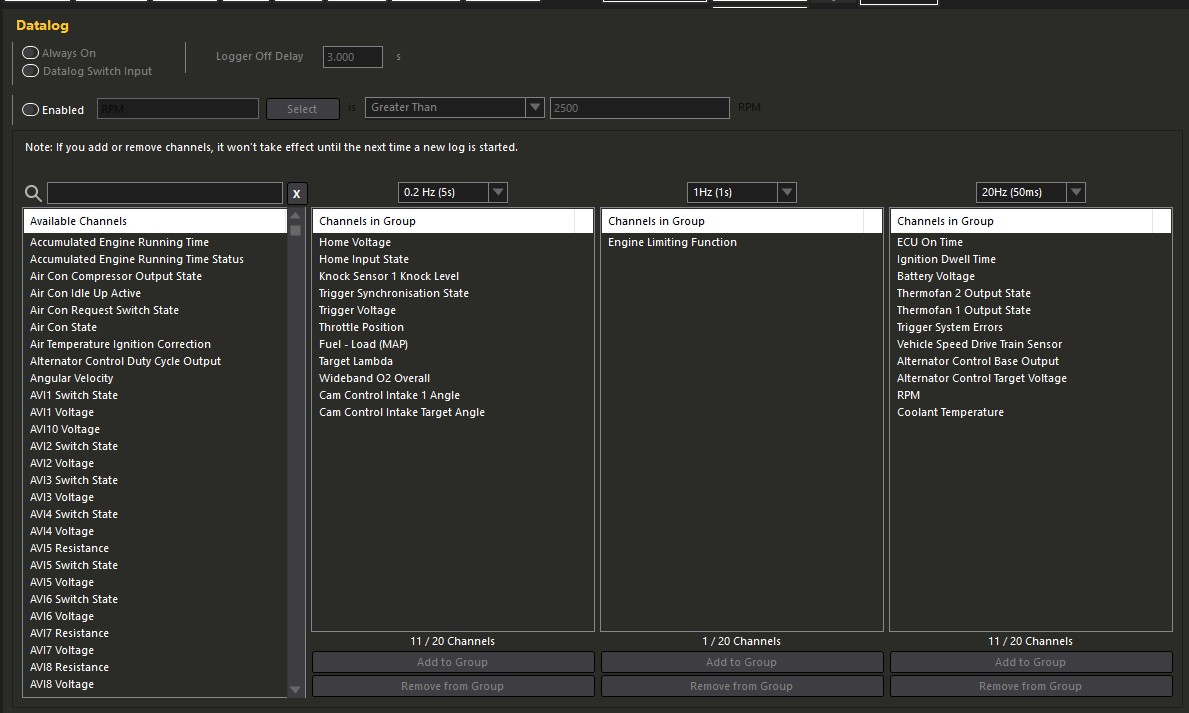The height and width of the screenshot is (713, 1189).
Task: Toggle the Enabled radio button
Action: tap(30, 110)
